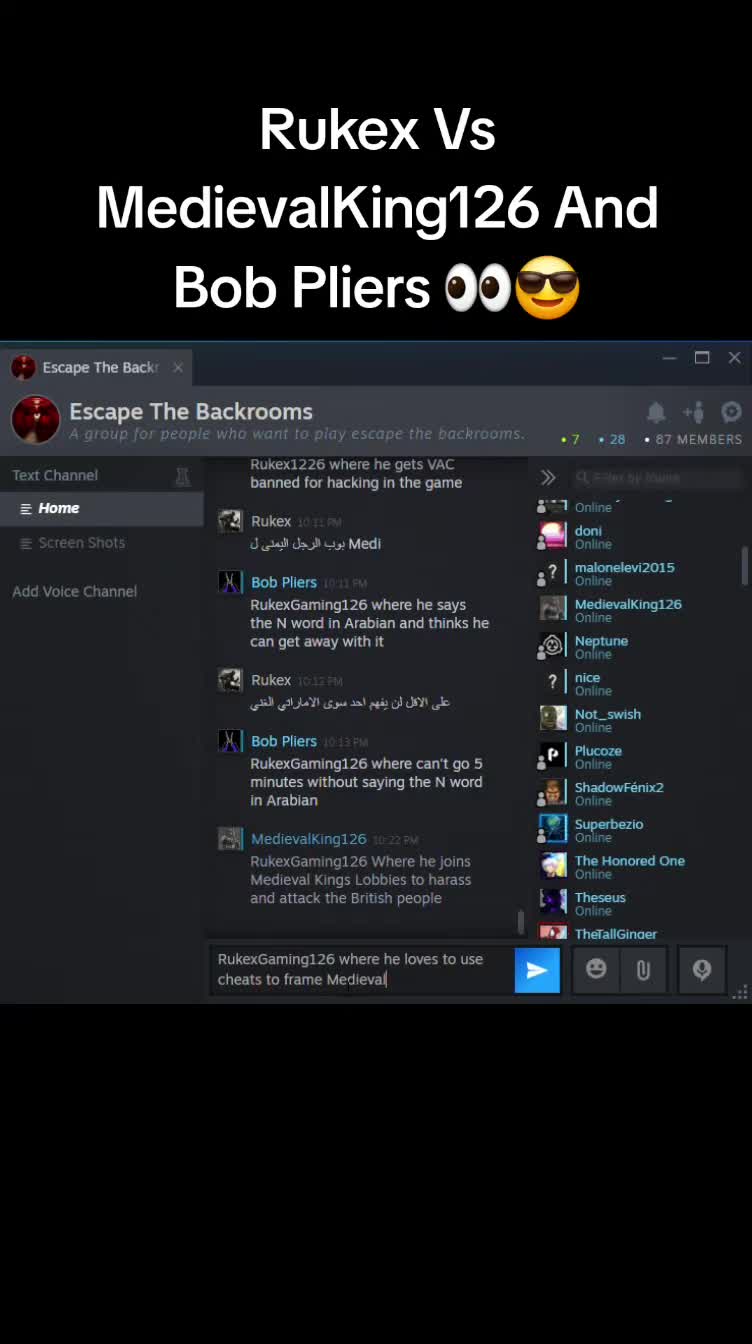Click the chat message scrollbar
The height and width of the screenshot is (1344, 752).
point(520,922)
